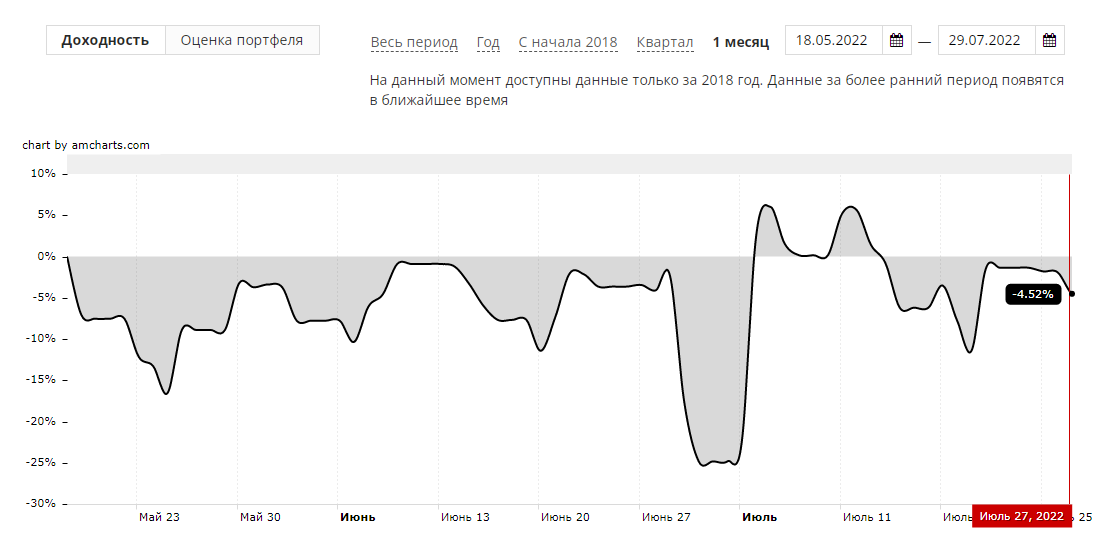Open calendar icon for end date
Screen dimensions: 1102x555
[1049, 41]
